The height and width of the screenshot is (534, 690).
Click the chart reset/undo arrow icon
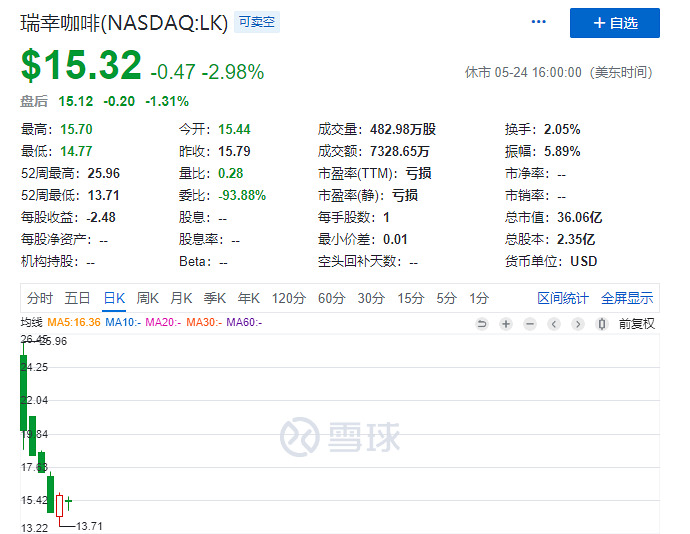pyautogui.click(x=482, y=324)
